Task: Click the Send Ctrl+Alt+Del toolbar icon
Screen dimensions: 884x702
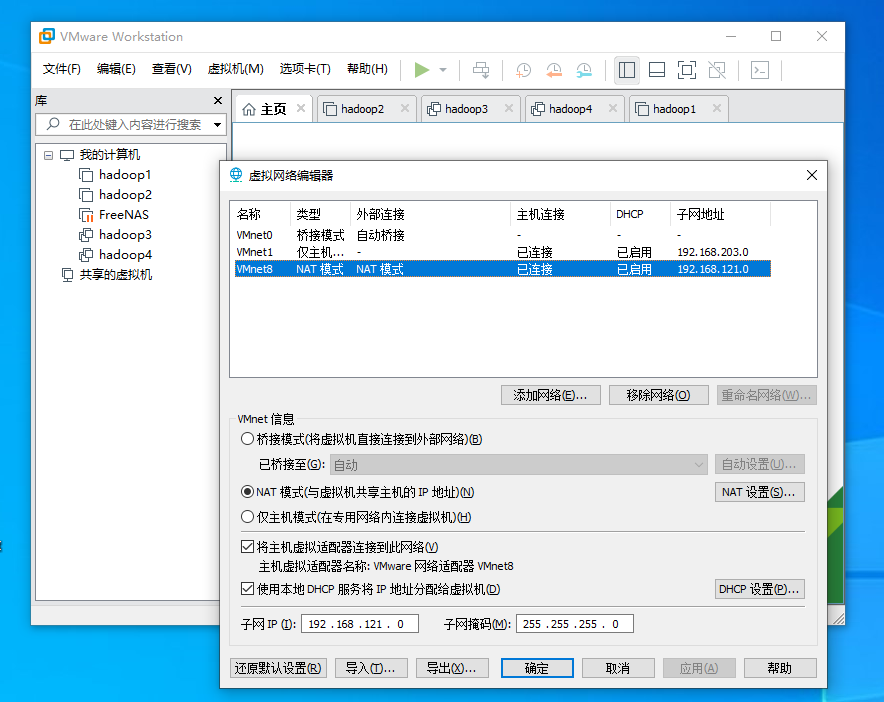Action: [481, 70]
